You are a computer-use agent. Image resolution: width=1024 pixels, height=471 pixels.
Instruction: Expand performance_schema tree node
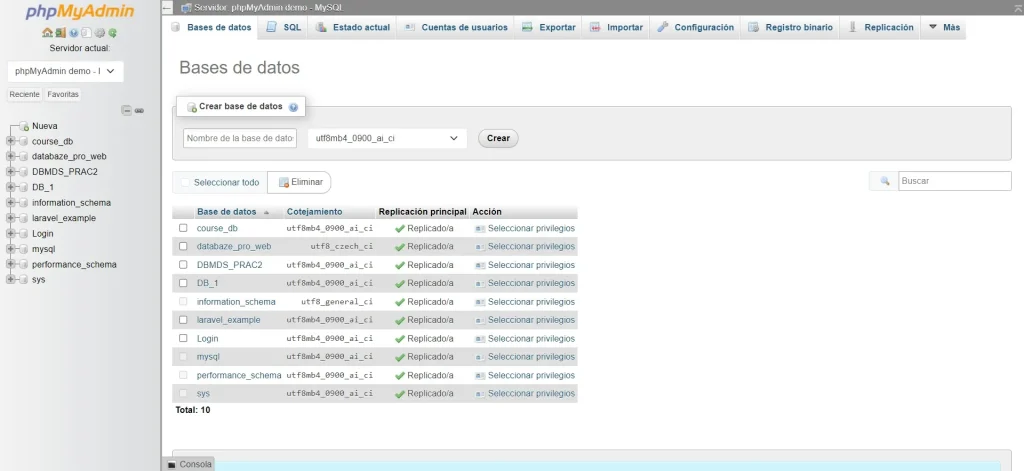point(10,265)
